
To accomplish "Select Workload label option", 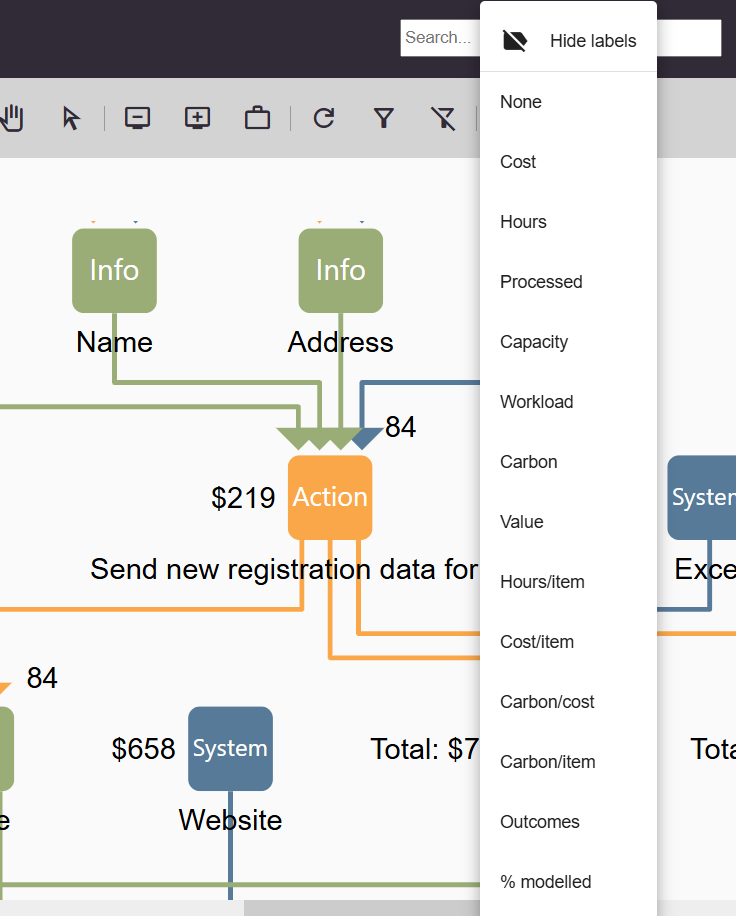I will click(x=568, y=402).
